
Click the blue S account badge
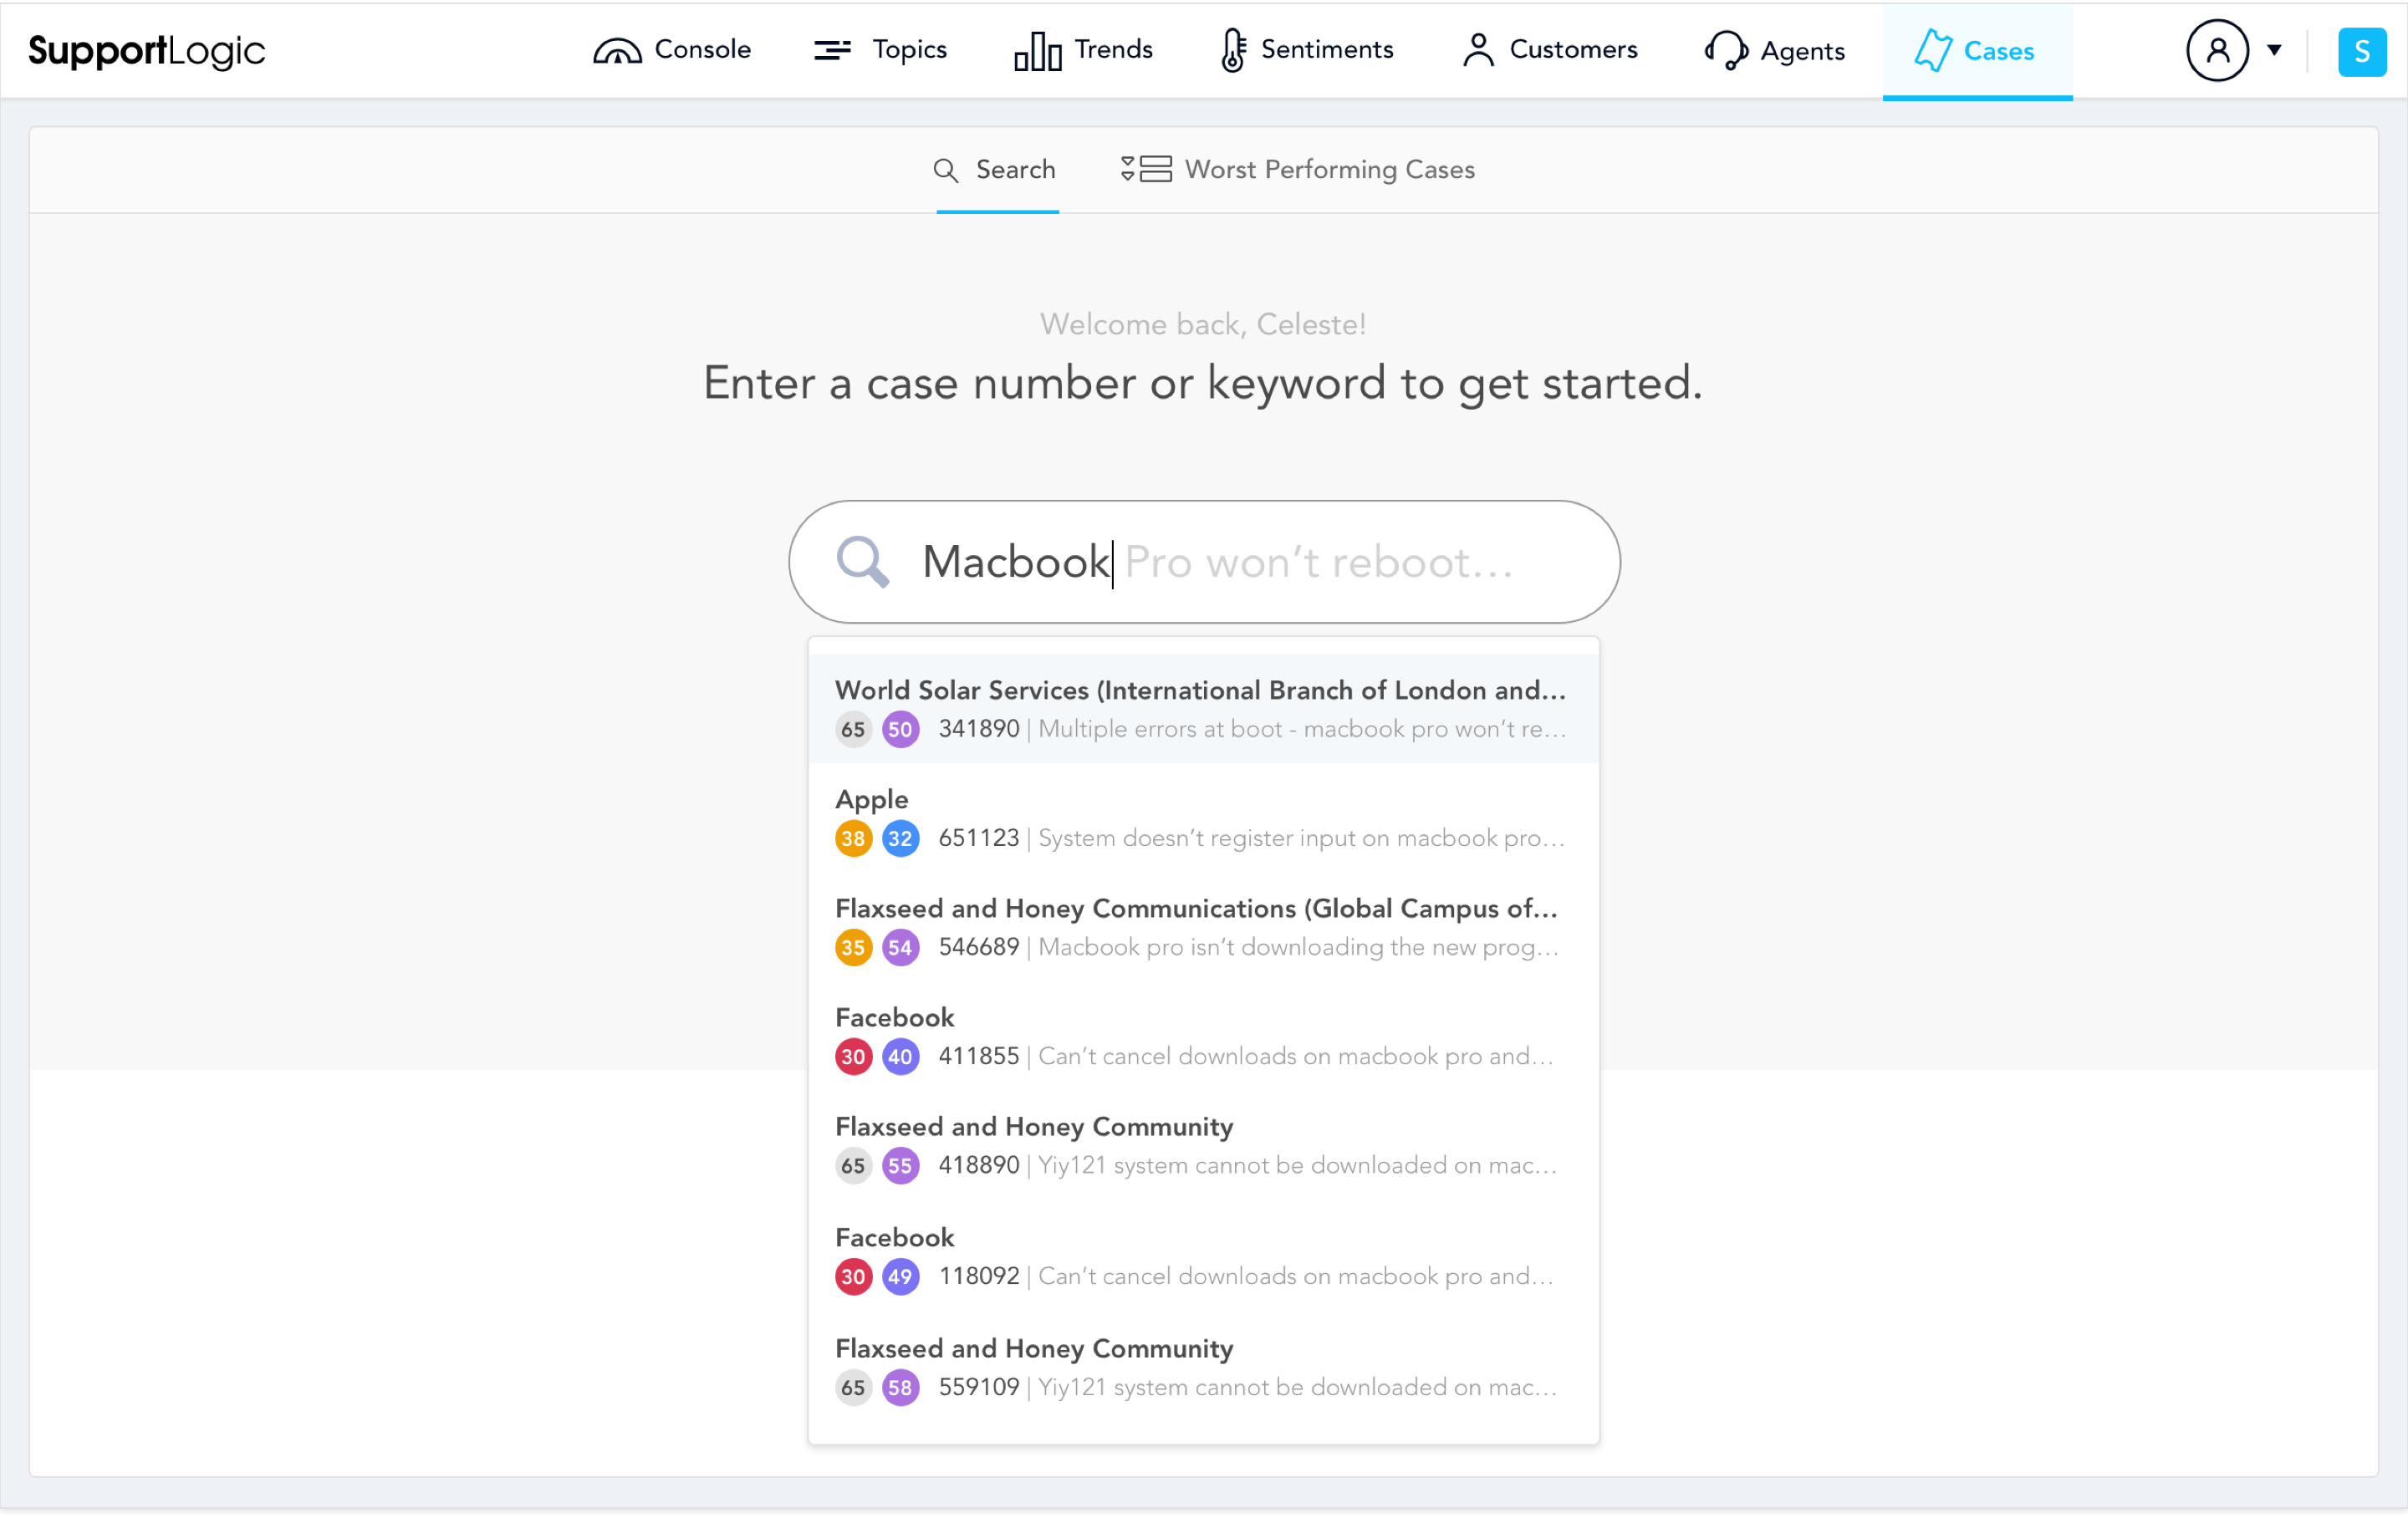[2361, 51]
